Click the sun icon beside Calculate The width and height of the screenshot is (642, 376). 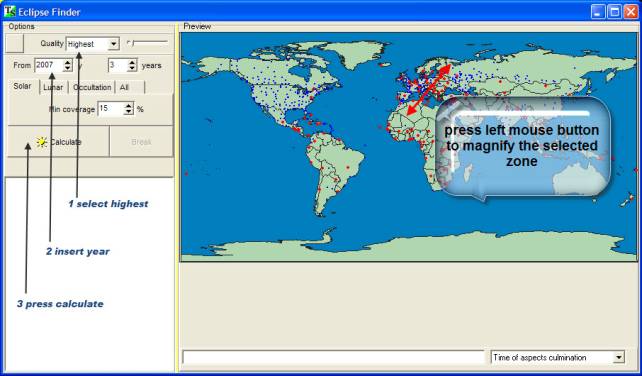click(x=41, y=142)
